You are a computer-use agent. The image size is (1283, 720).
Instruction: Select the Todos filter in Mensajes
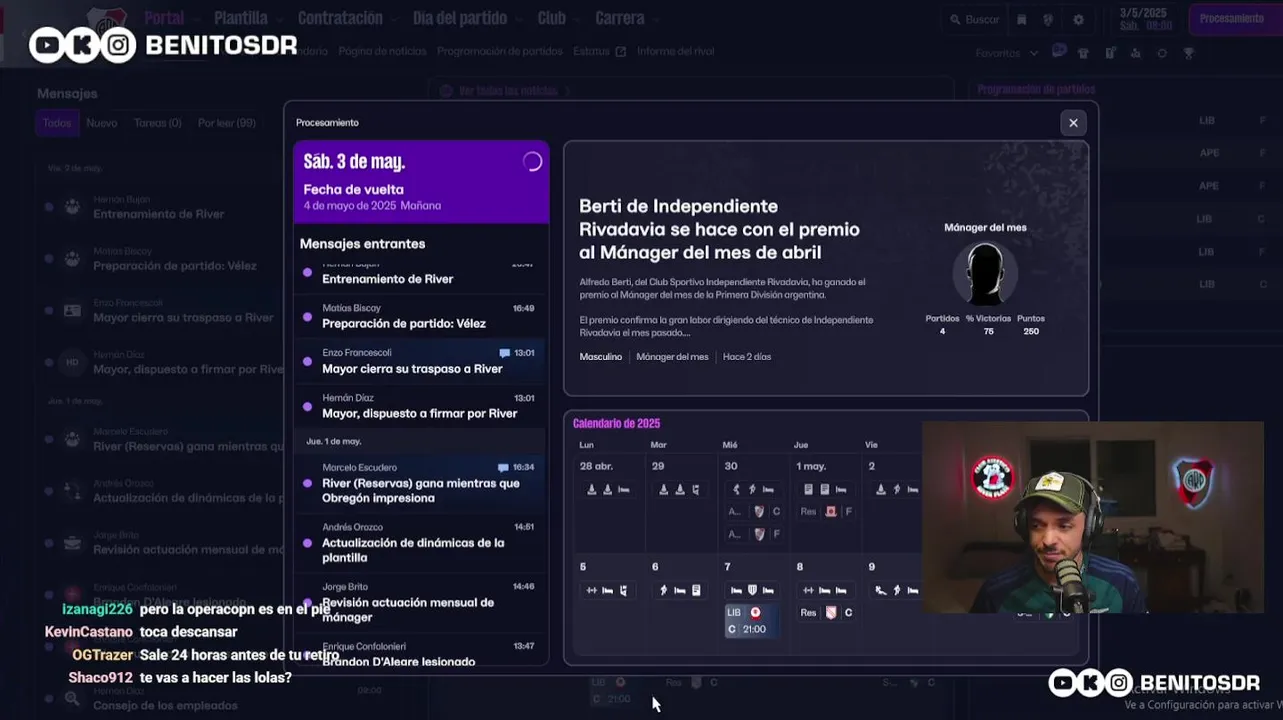pyautogui.click(x=57, y=123)
